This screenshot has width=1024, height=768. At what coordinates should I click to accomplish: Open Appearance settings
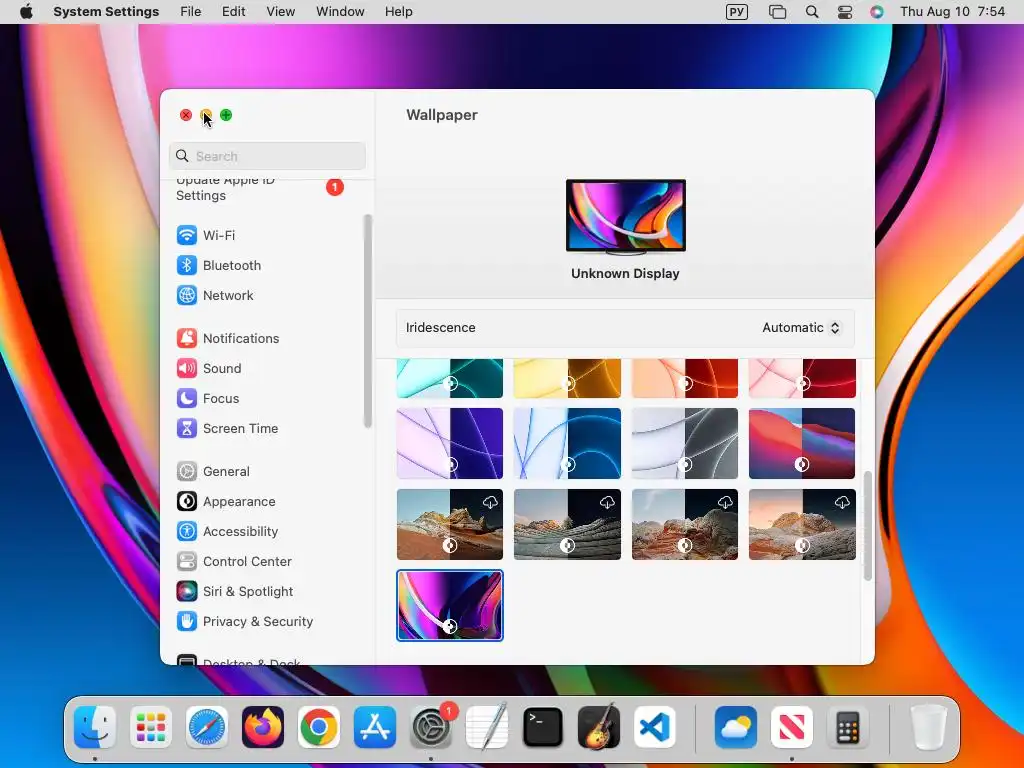[225, 502]
